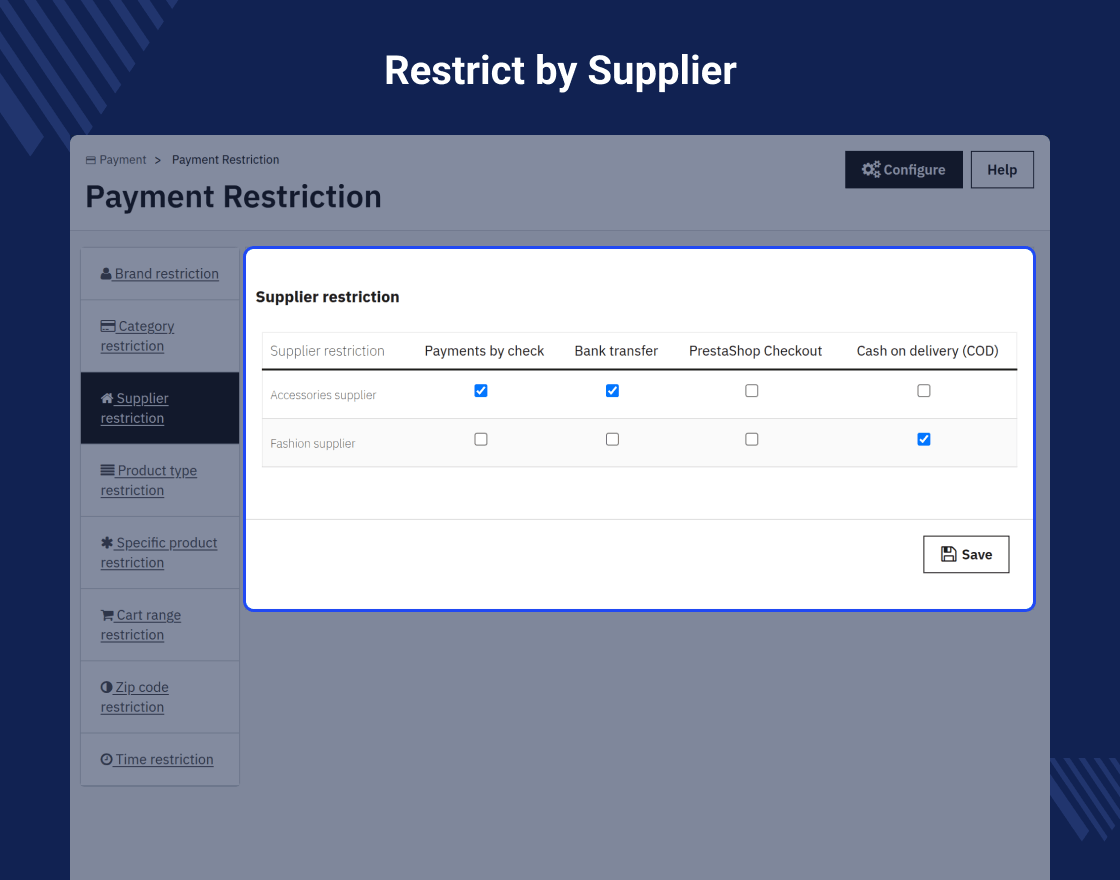Click the clock icon beside Time restriction
1120x880 pixels.
106,759
